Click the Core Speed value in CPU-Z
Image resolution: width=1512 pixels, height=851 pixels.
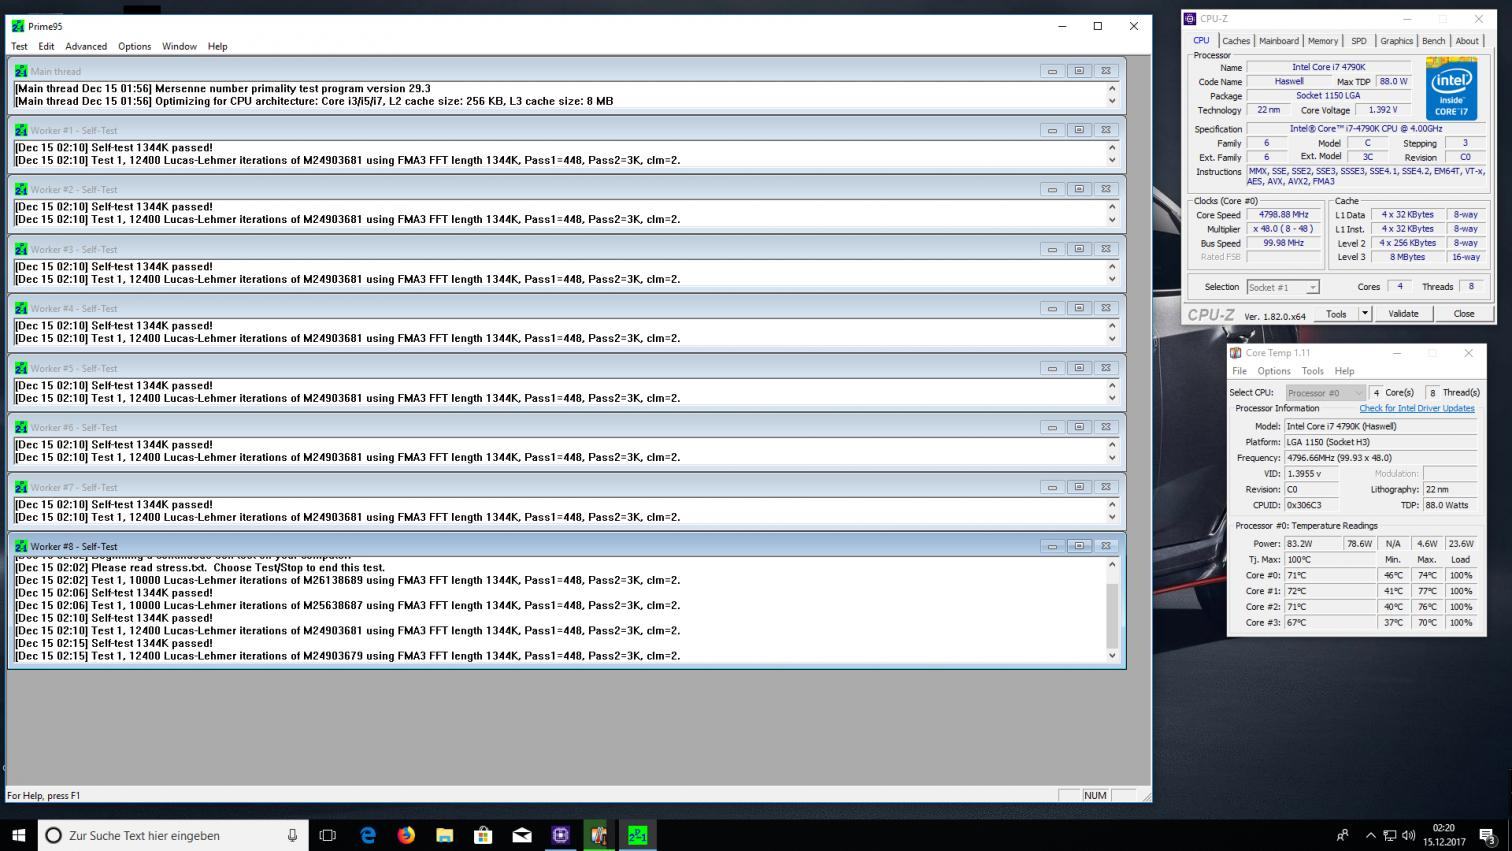[x=1284, y=215]
